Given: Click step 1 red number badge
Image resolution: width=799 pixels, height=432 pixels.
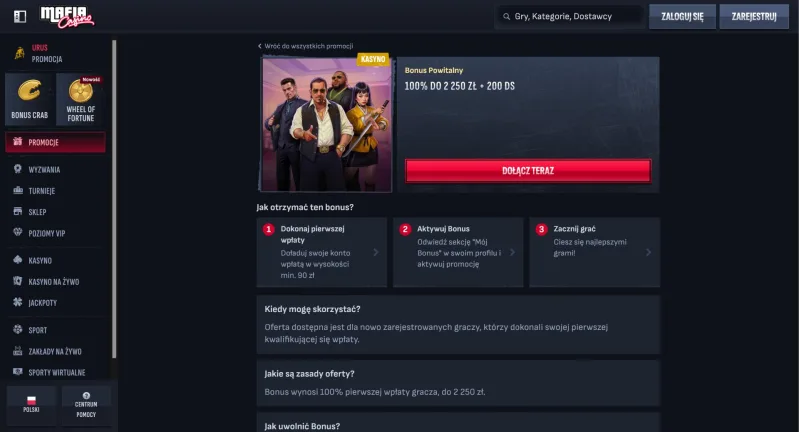Looking at the screenshot, I should coord(269,229).
